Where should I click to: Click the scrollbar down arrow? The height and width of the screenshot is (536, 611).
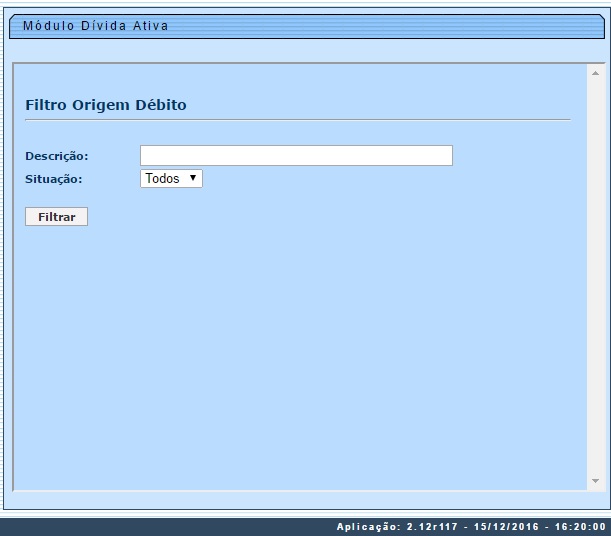pyautogui.click(x=595, y=481)
